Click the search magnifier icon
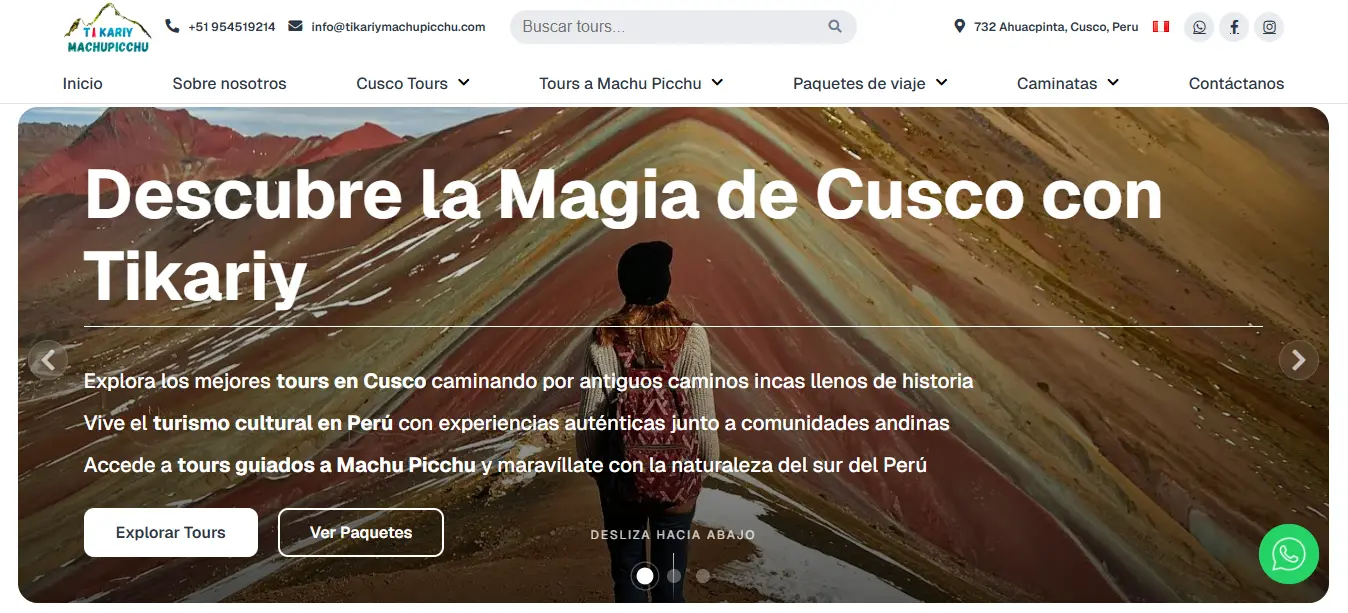1348x613 pixels. click(835, 27)
